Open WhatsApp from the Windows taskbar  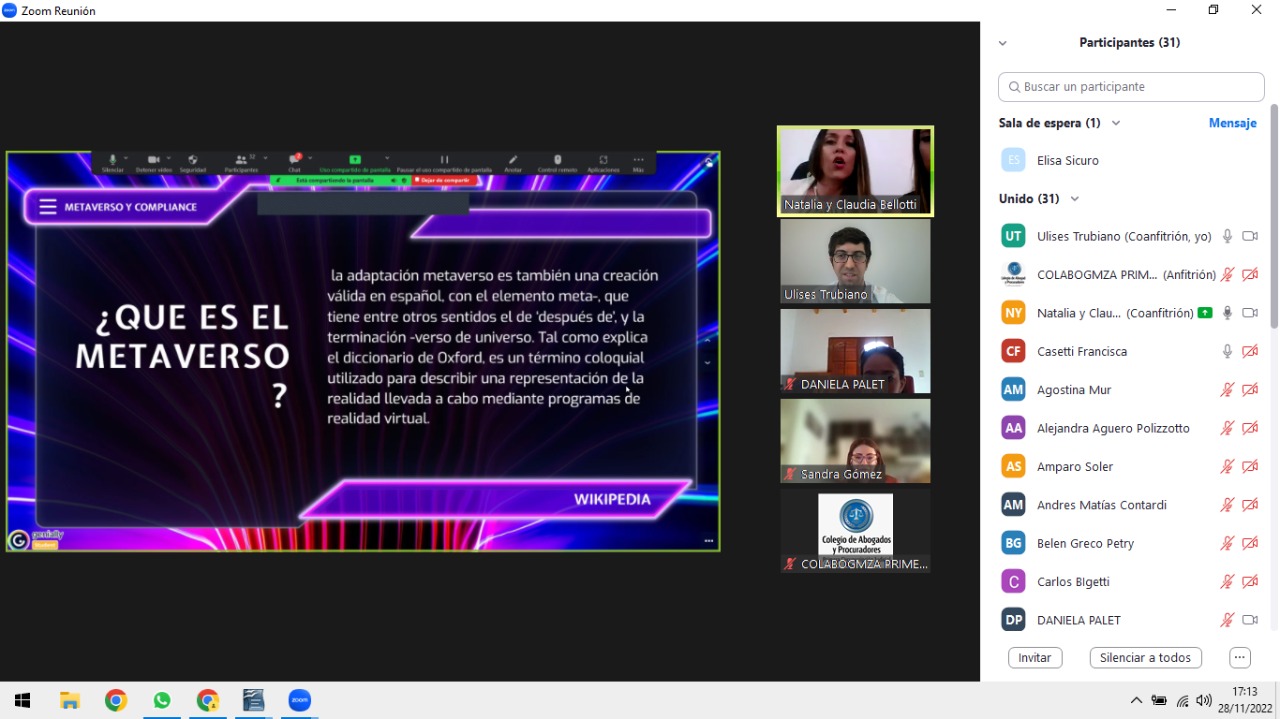(162, 700)
